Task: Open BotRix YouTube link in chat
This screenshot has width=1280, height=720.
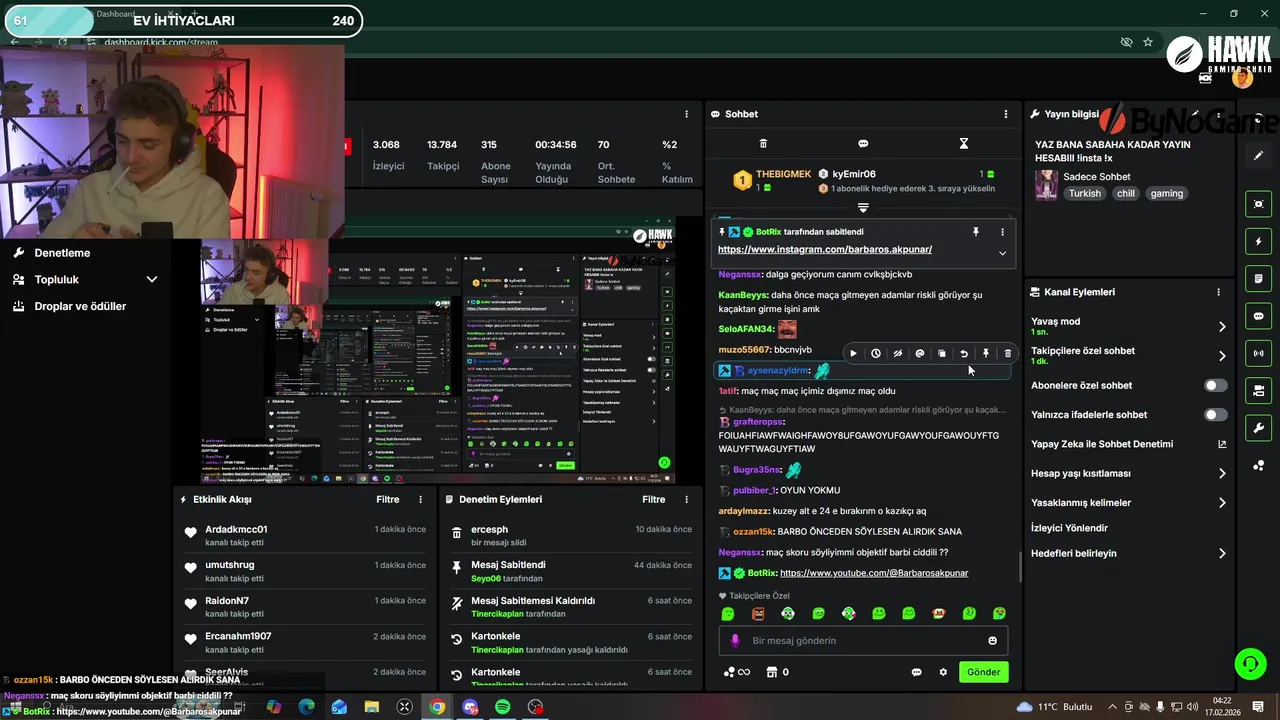Action: point(874,573)
